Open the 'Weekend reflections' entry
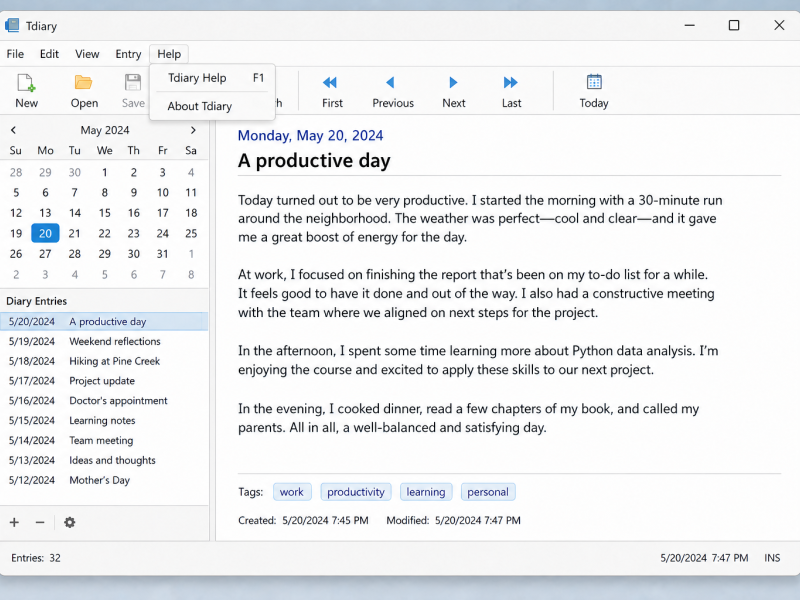The width and height of the screenshot is (800, 600). [104, 341]
